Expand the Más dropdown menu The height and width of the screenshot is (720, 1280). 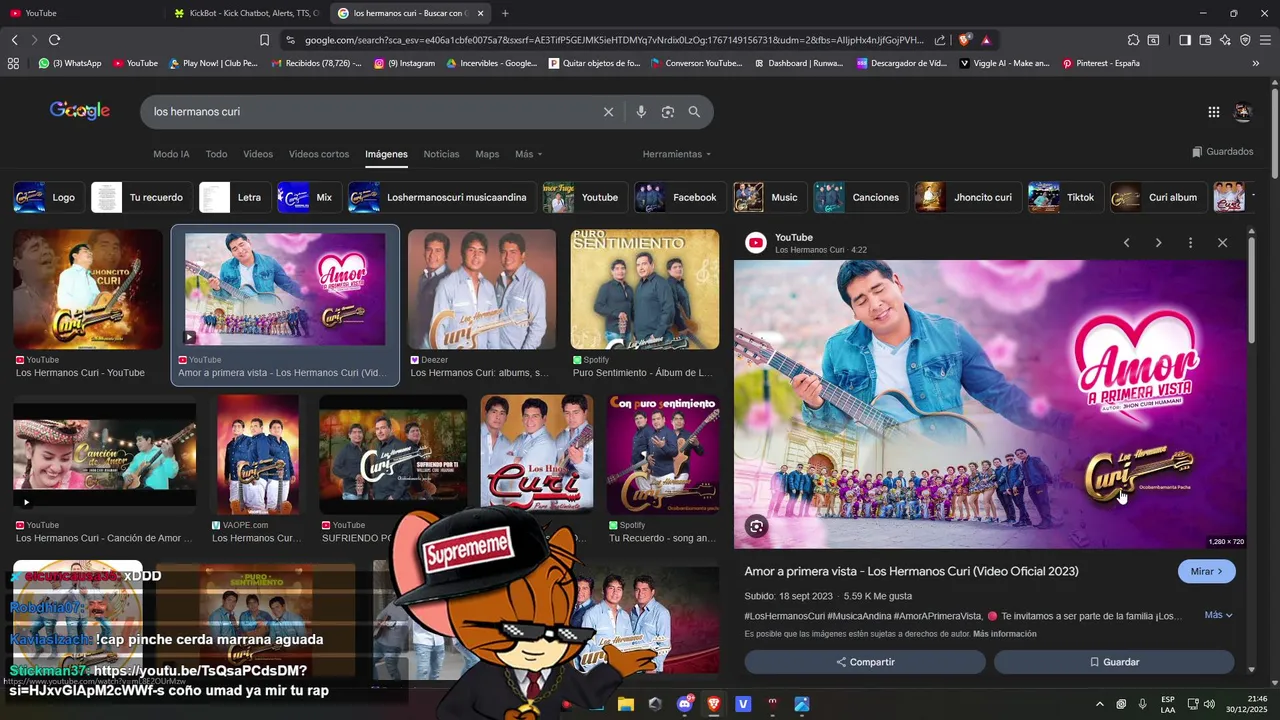529,154
